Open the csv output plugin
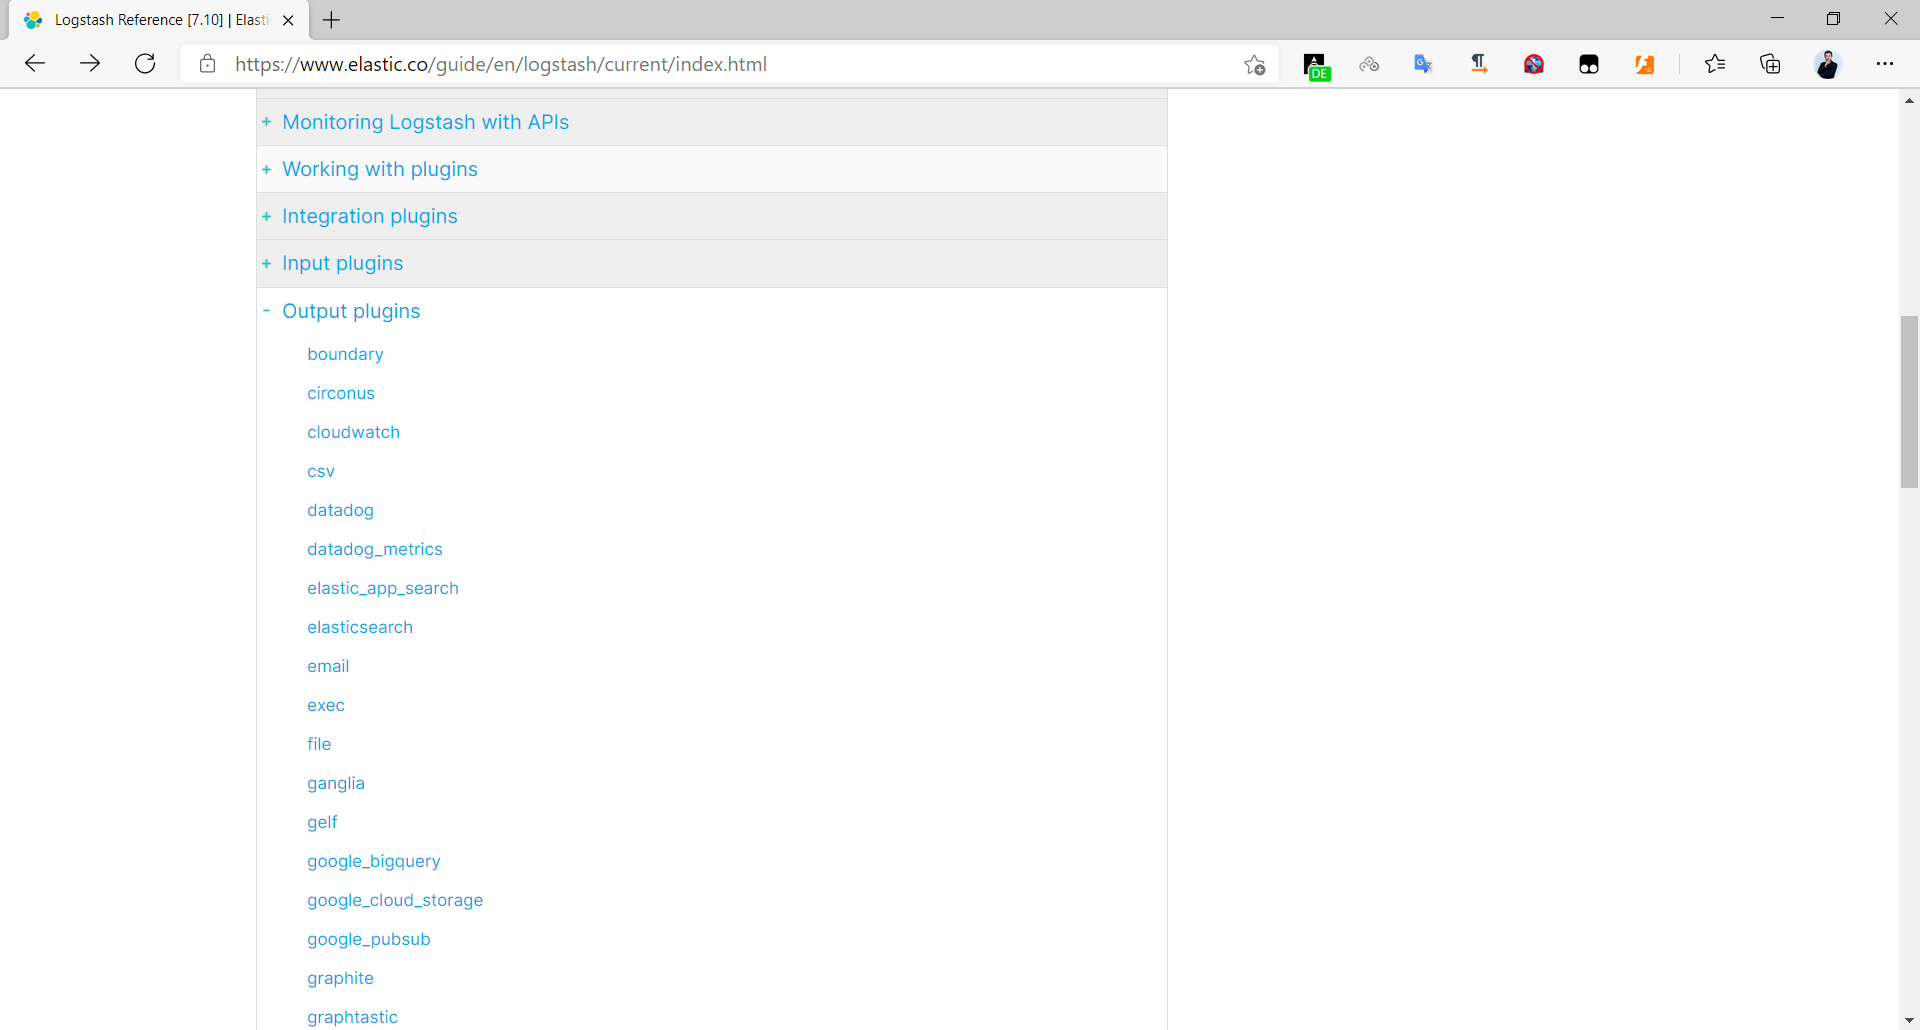This screenshot has width=1920, height=1030. tap(321, 471)
